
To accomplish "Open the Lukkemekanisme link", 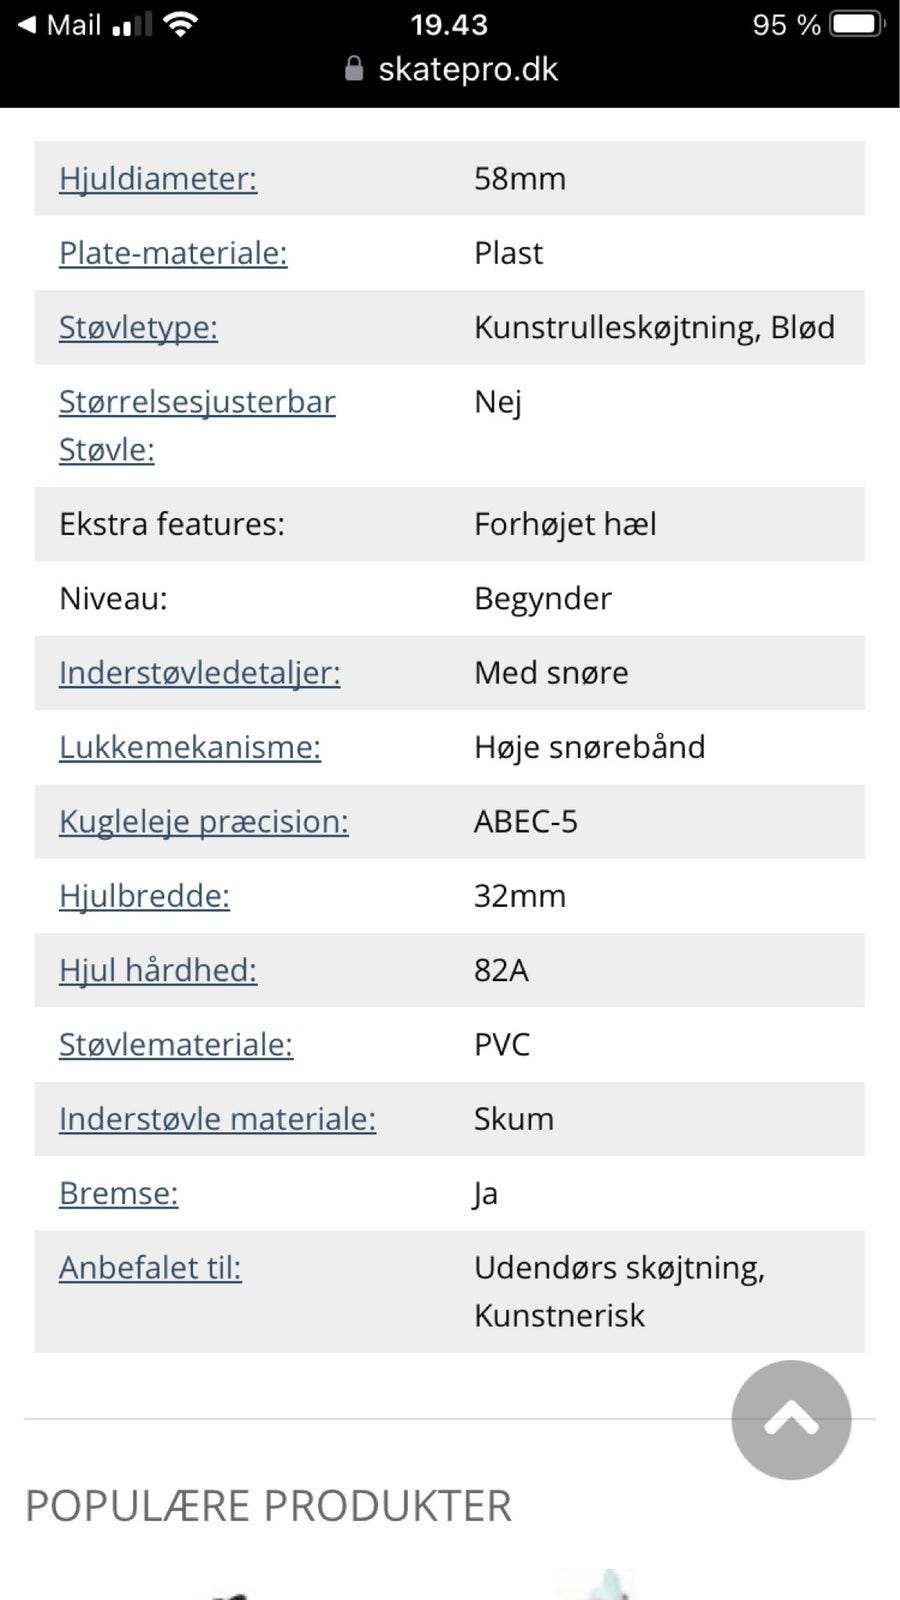I will pyautogui.click(x=190, y=747).
